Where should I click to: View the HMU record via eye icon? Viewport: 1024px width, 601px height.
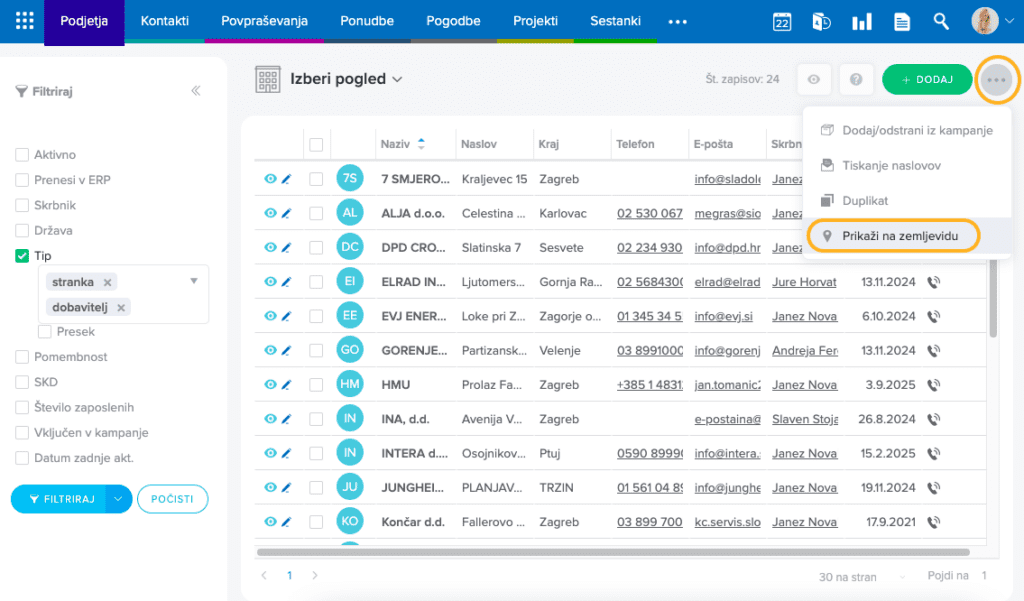pos(270,385)
